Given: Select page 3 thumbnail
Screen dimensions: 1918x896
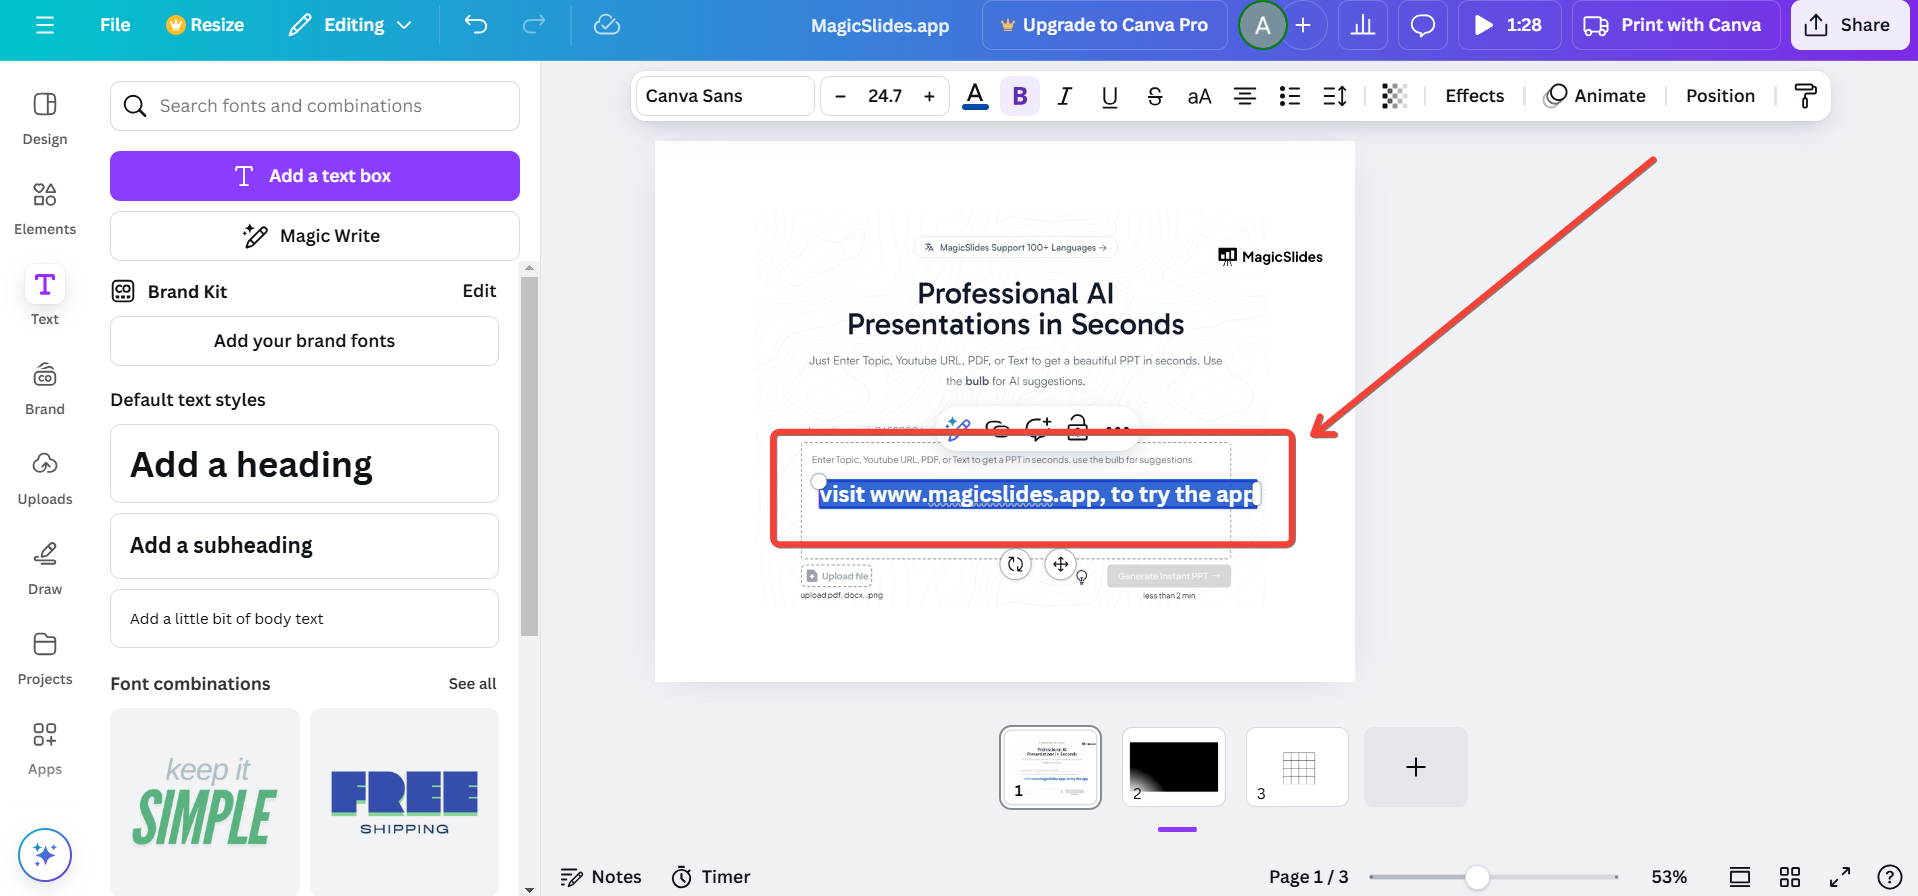Looking at the screenshot, I should 1297,767.
